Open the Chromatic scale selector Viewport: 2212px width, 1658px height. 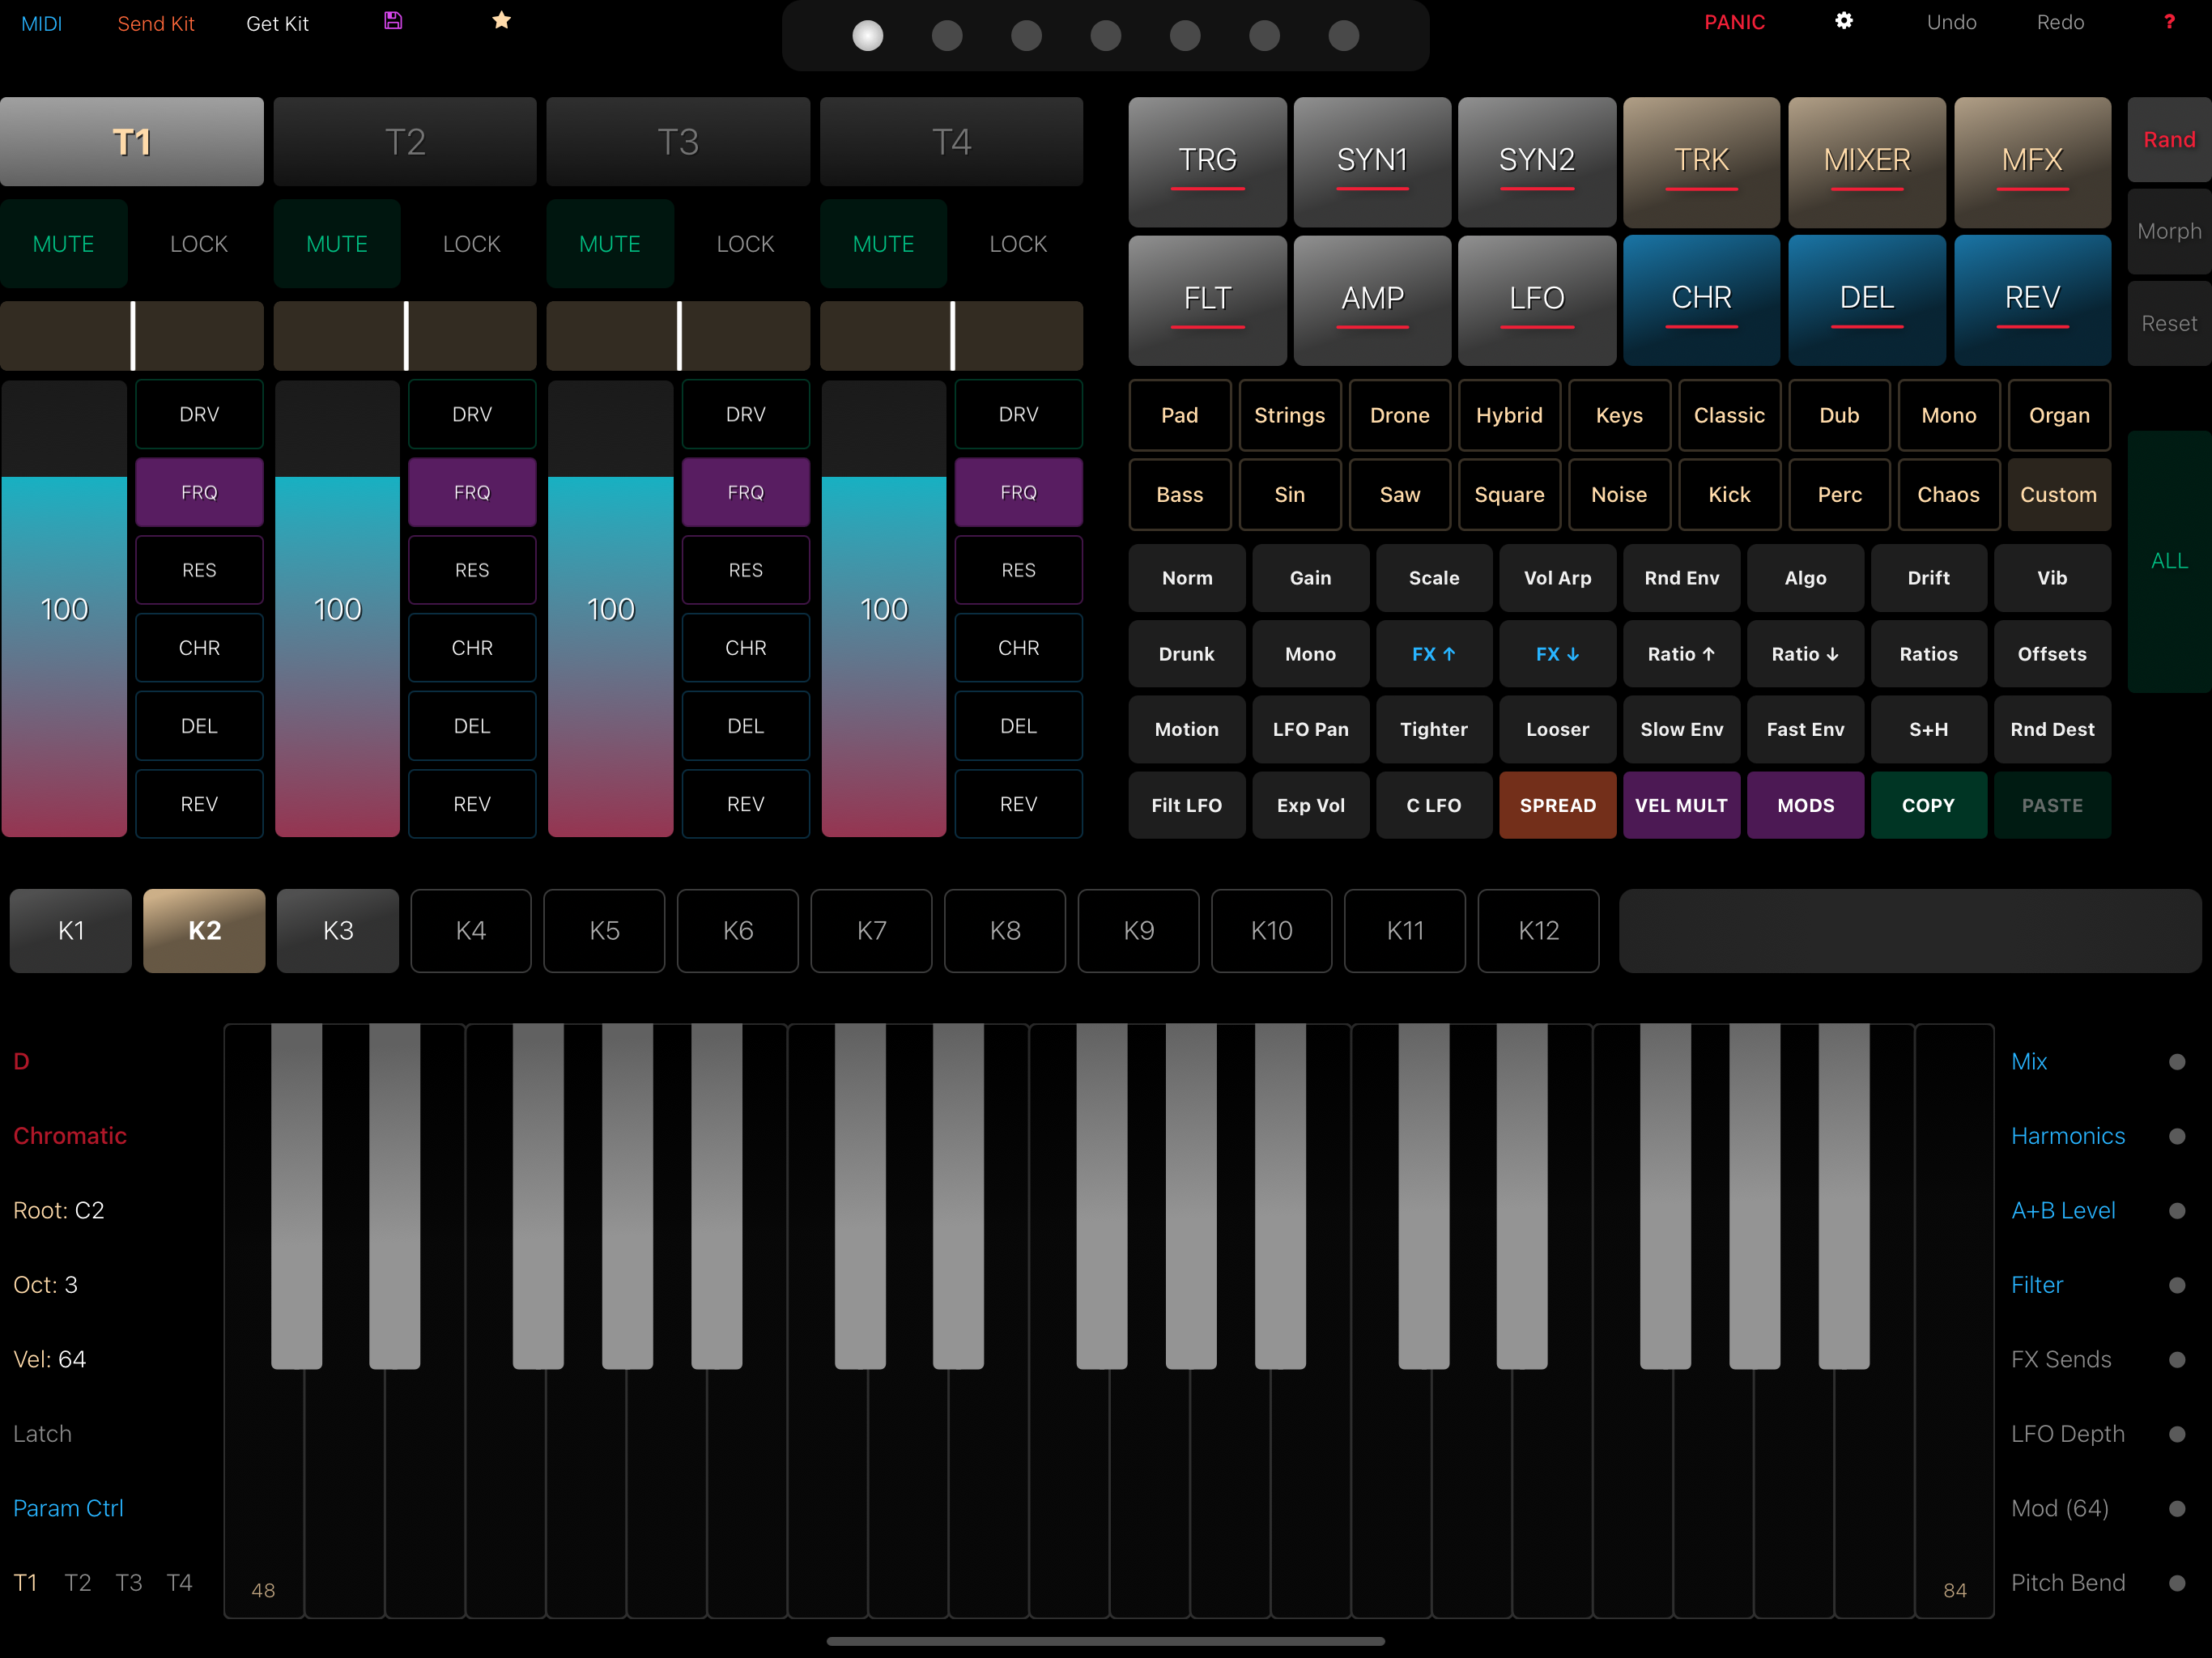click(x=70, y=1136)
